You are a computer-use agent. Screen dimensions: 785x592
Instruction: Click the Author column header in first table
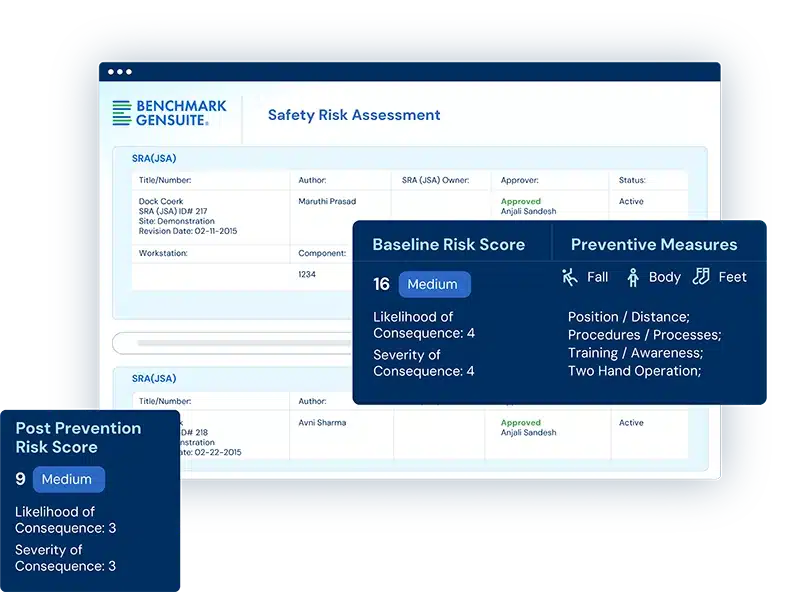point(312,180)
